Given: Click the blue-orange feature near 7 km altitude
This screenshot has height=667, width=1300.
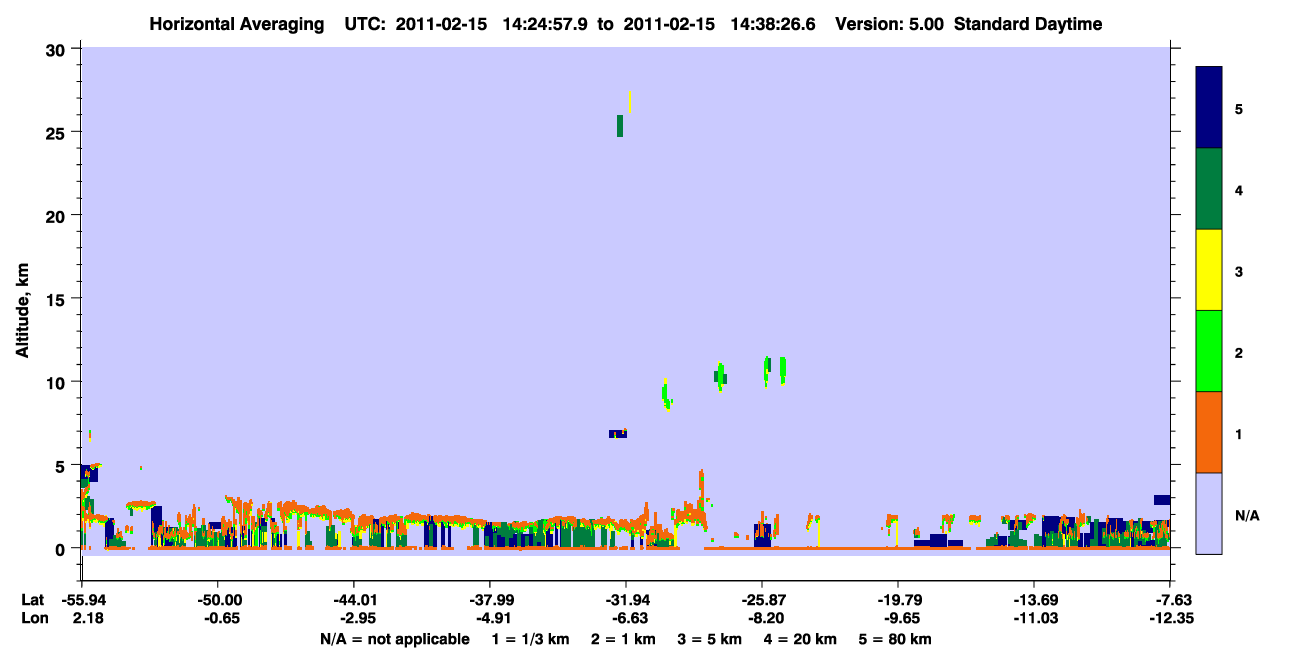Looking at the screenshot, I should (x=618, y=434).
